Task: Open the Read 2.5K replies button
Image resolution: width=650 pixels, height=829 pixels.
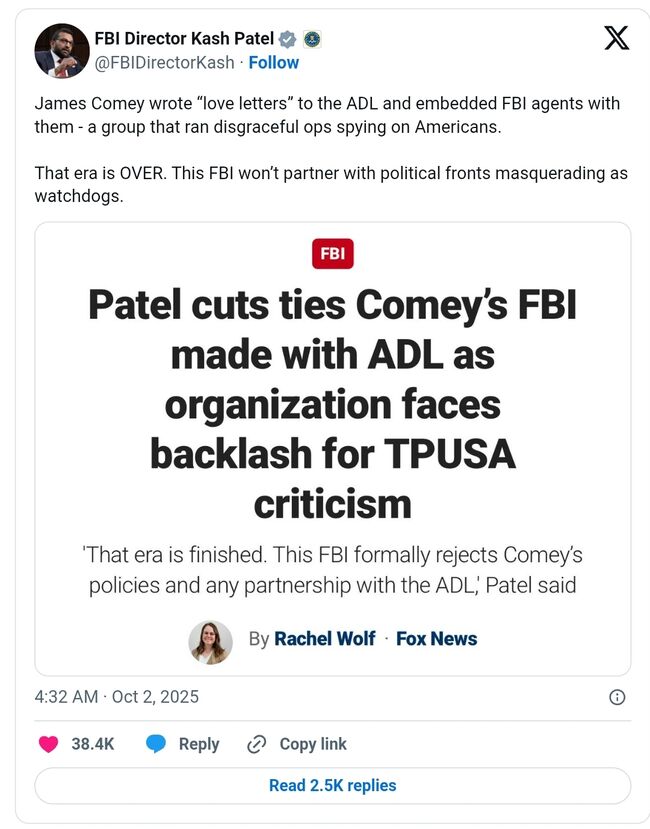Action: pyautogui.click(x=332, y=785)
